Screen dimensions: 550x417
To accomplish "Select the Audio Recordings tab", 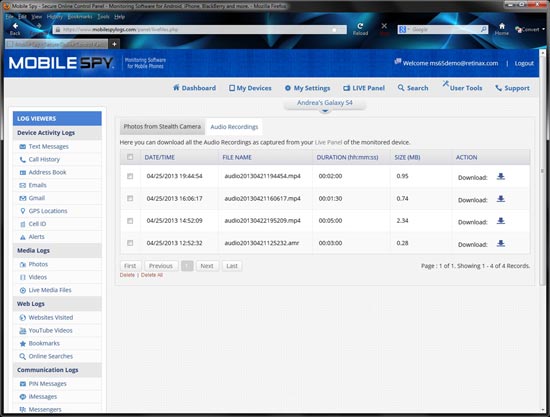I will pos(234,127).
